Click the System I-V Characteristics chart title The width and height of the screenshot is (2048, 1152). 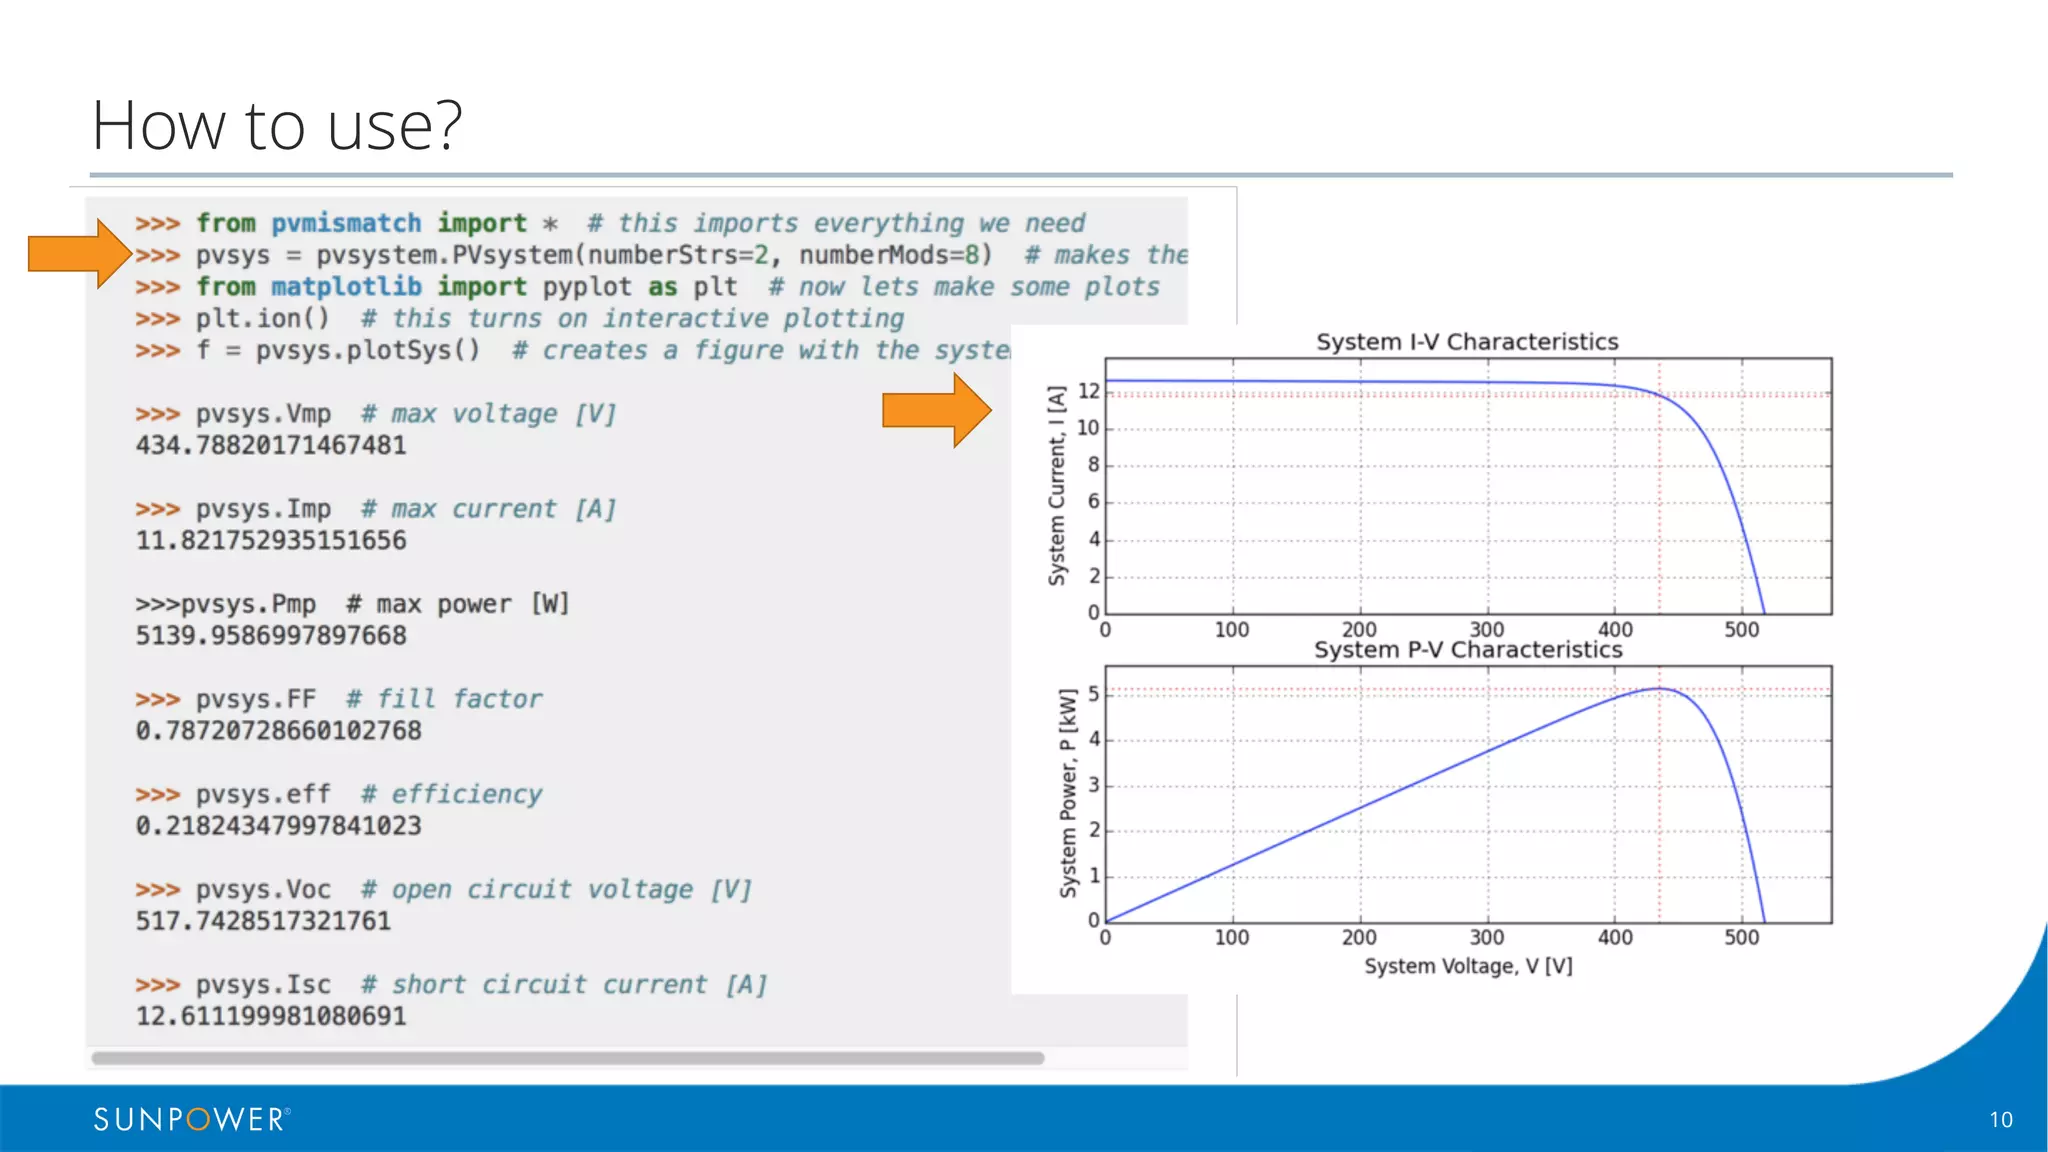pyautogui.click(x=1466, y=342)
